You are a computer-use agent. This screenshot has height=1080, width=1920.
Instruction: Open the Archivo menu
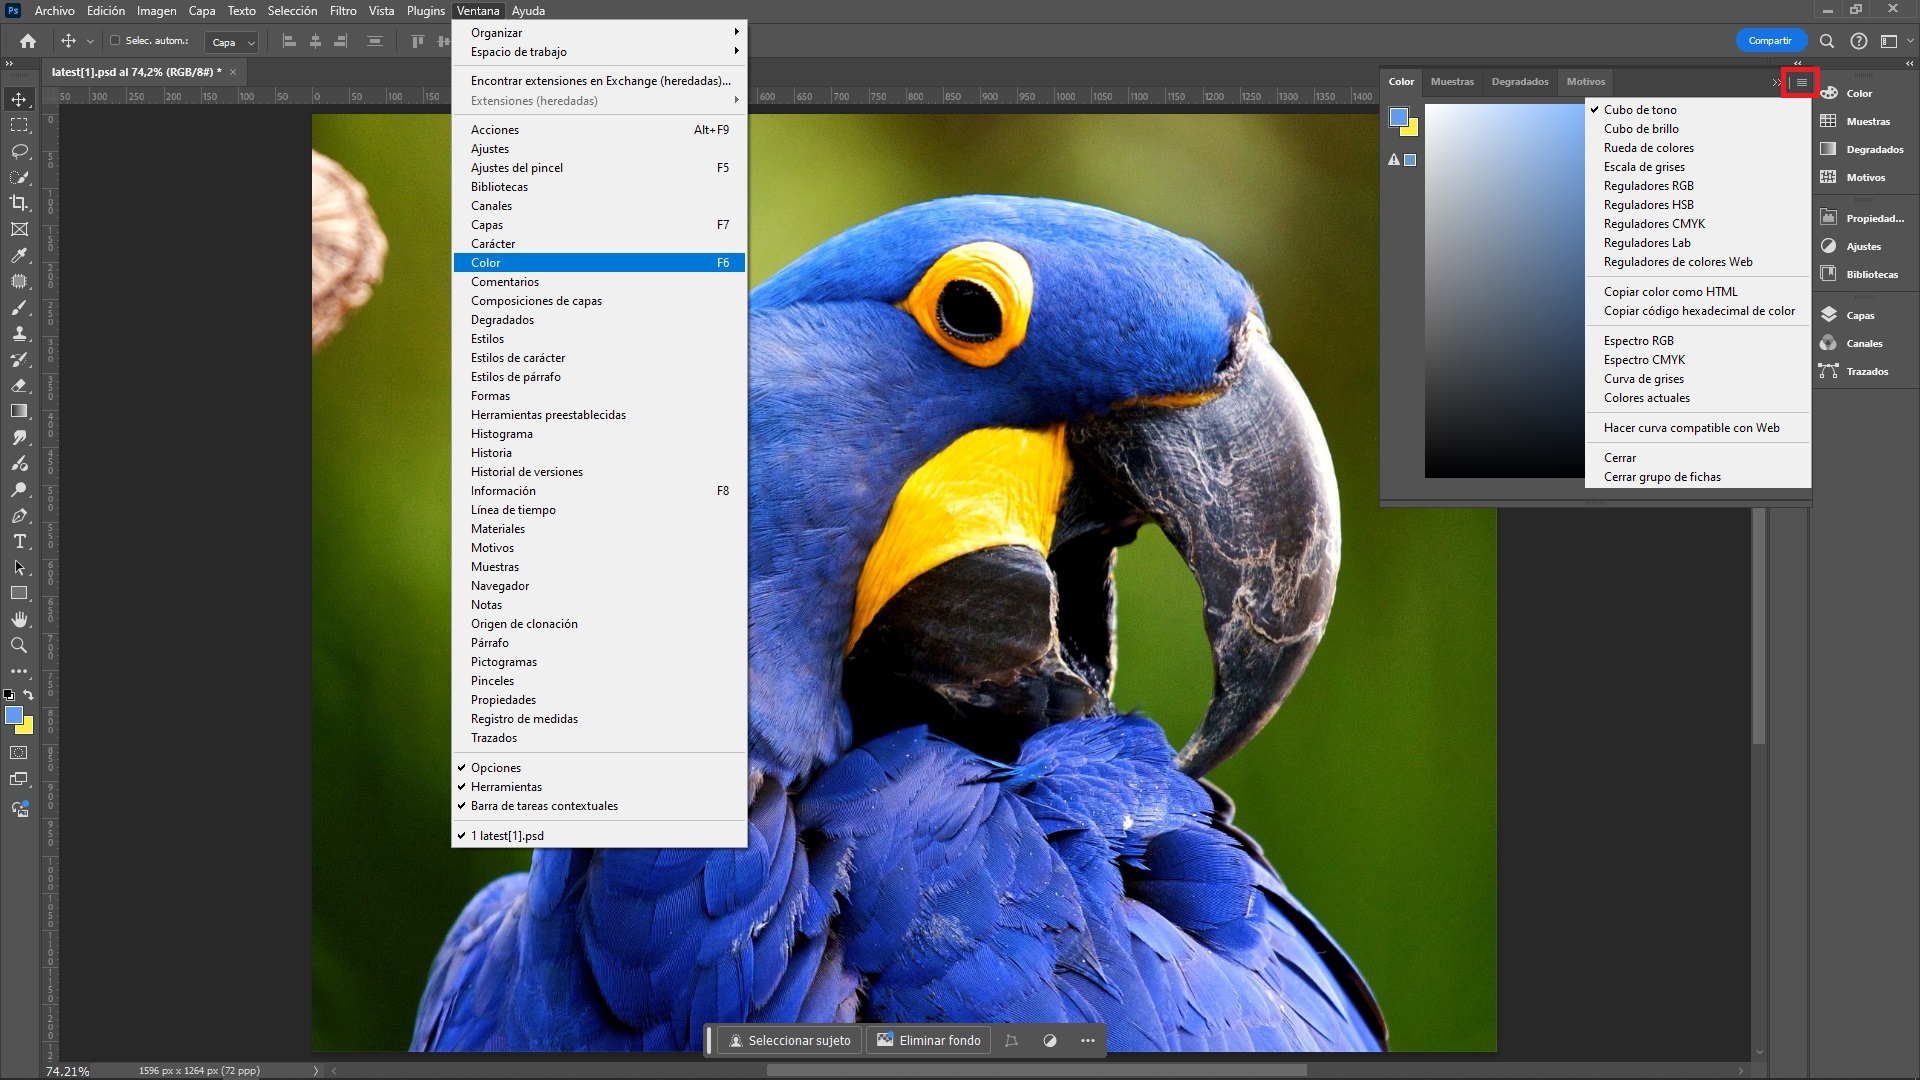(54, 11)
